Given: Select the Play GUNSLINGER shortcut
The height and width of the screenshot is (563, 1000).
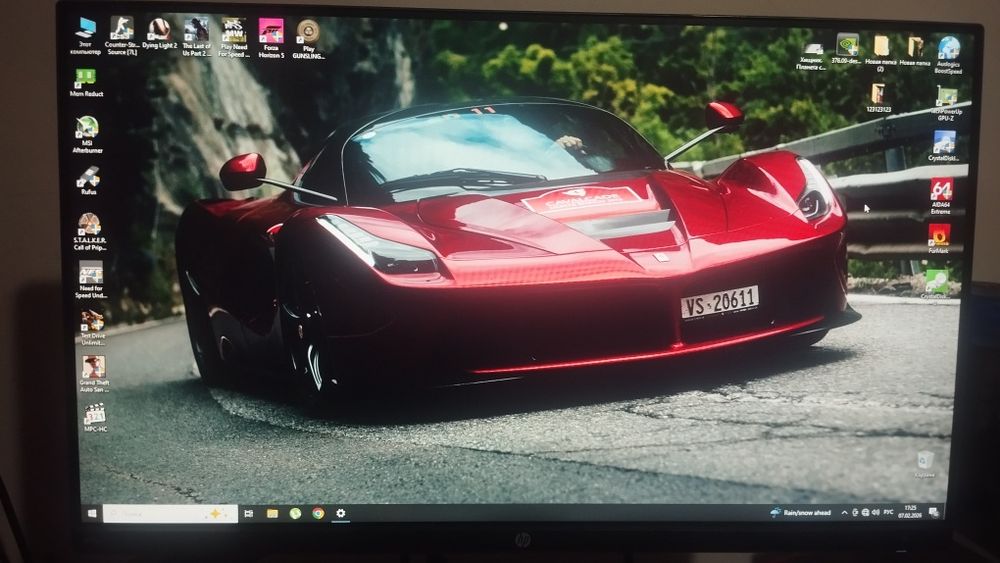Looking at the screenshot, I should point(308,39).
